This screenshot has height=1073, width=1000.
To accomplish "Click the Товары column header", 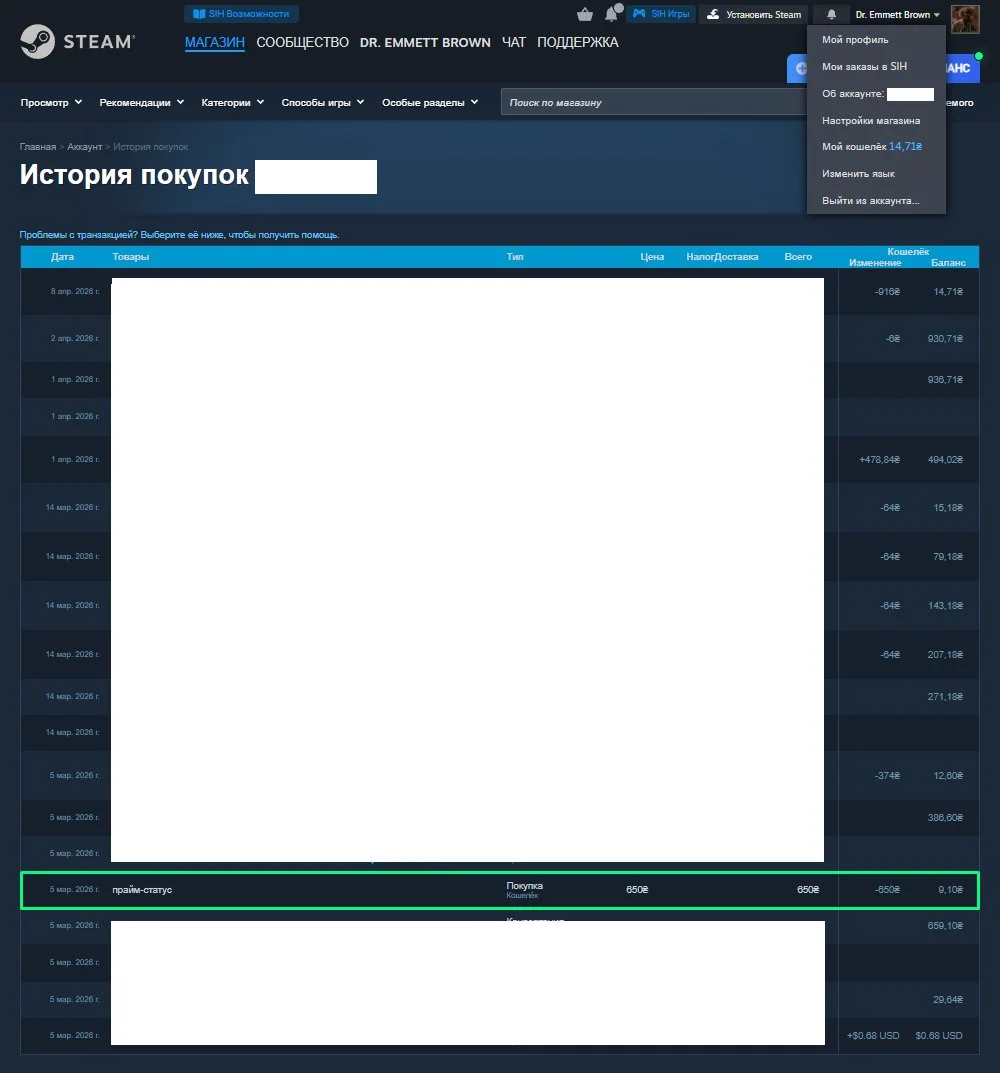I will click(x=131, y=257).
